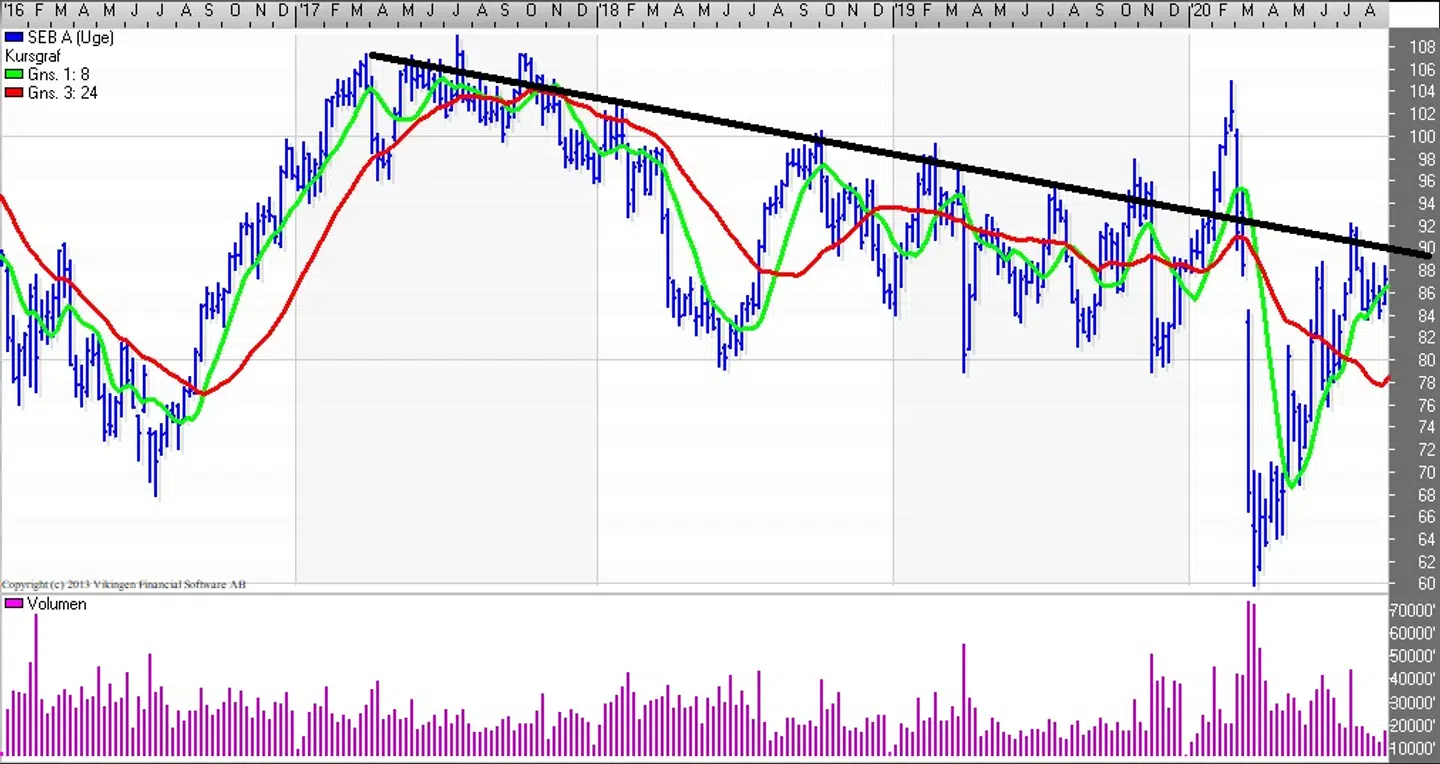Select the '17 year marker on time axis

[310, 10]
